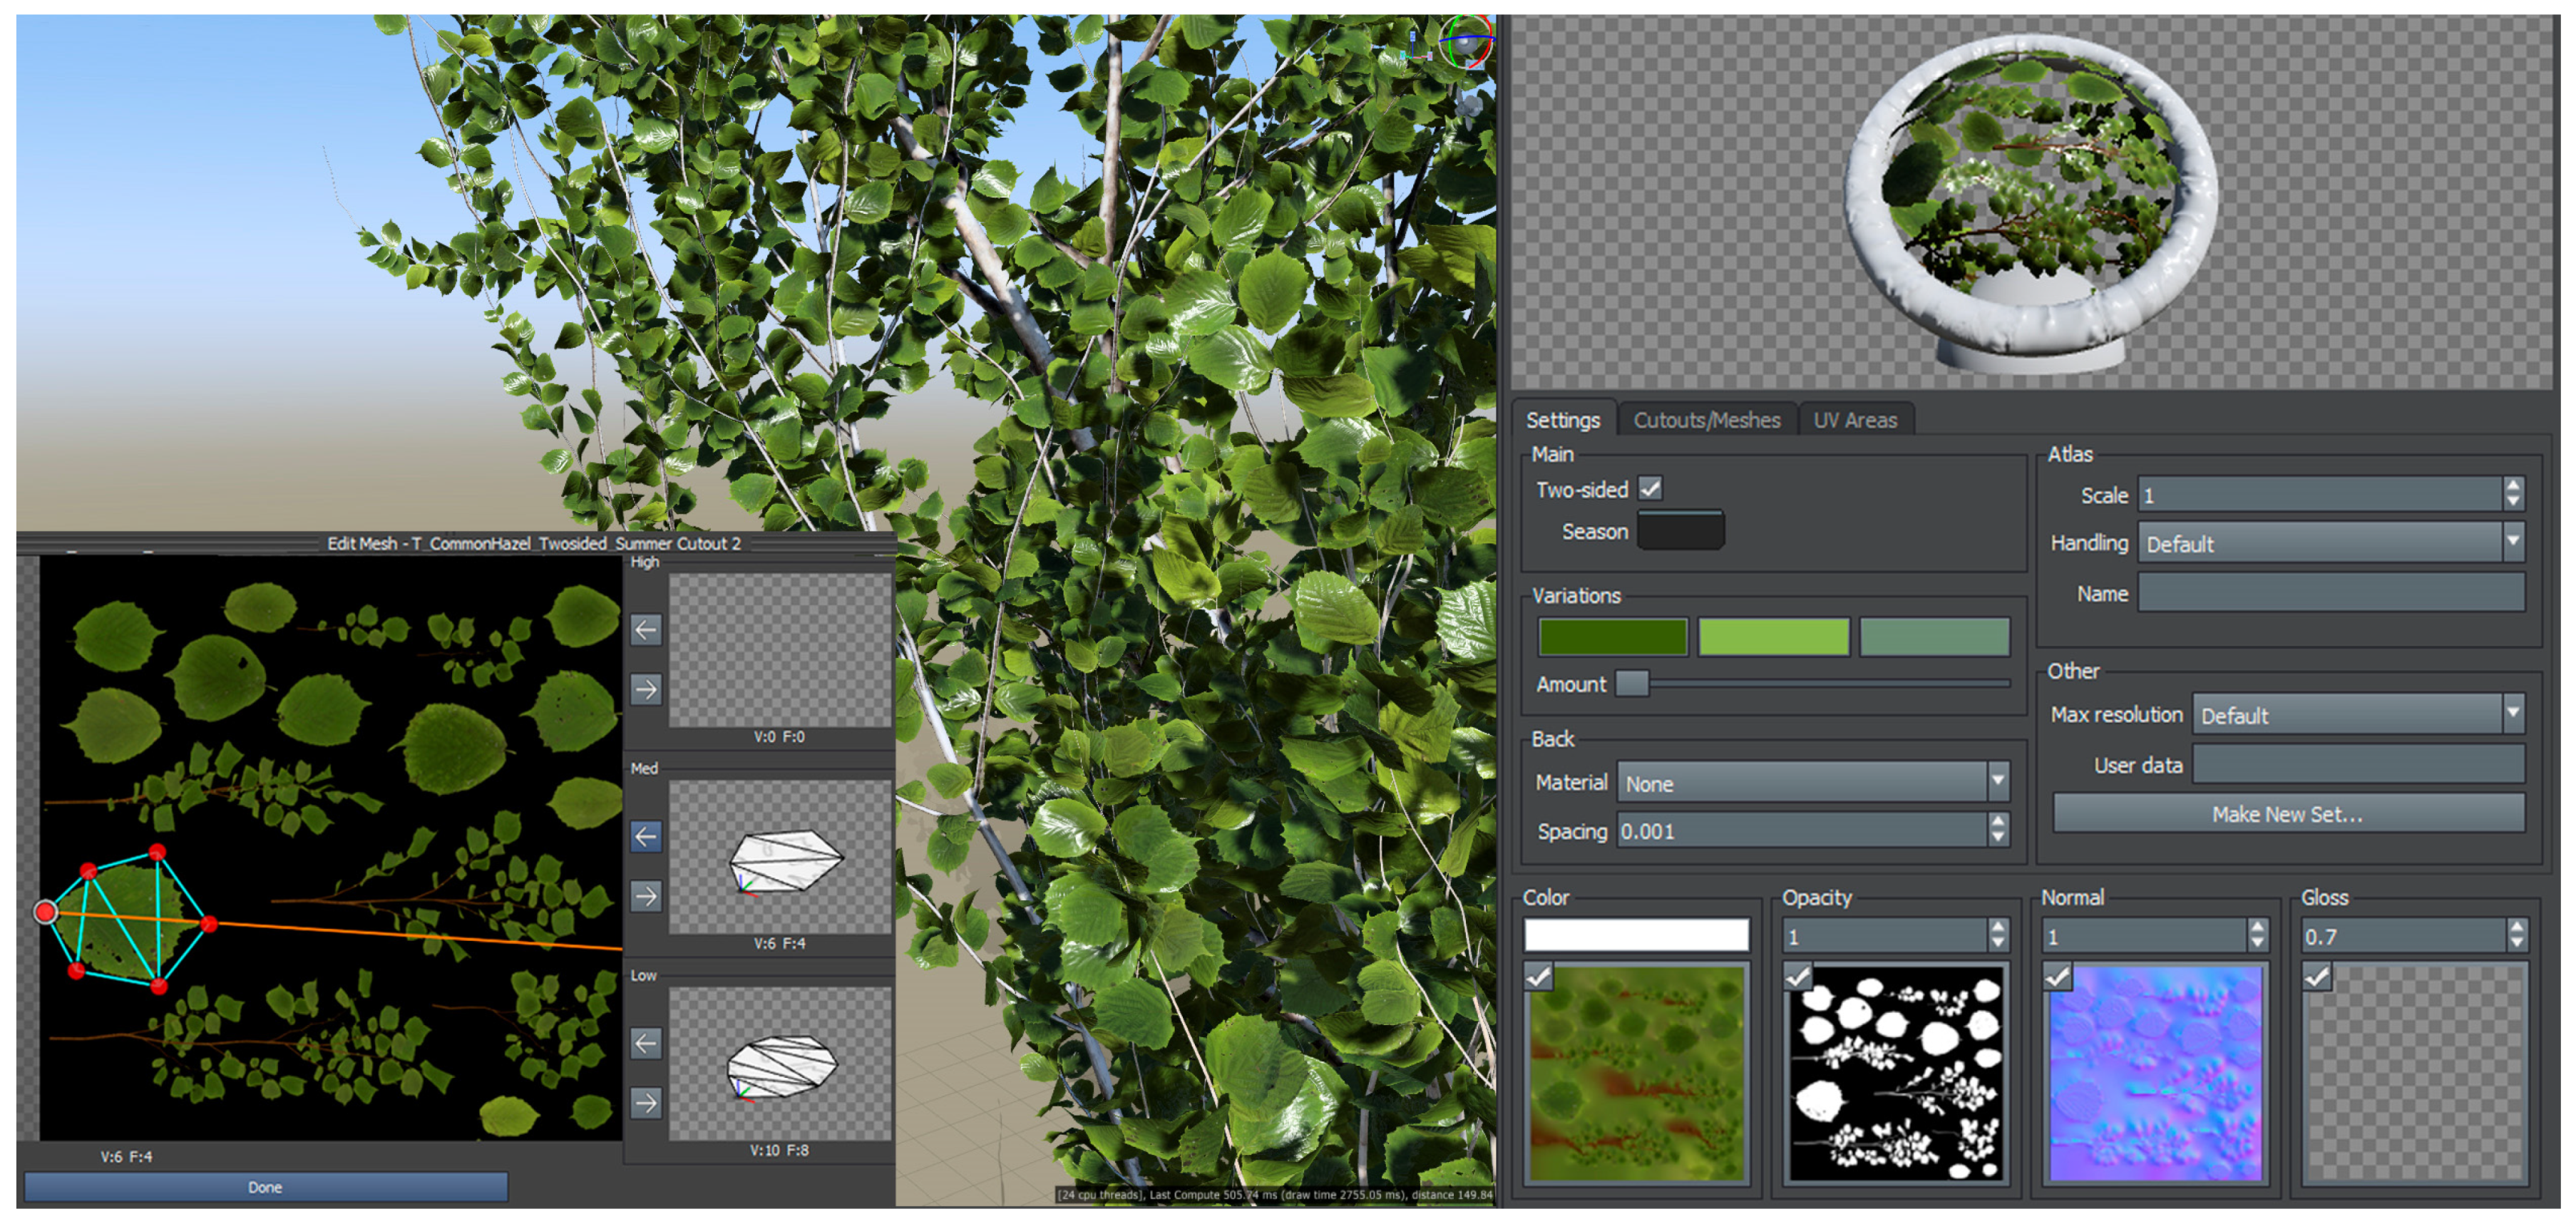This screenshot has height=1219, width=2576.
Task: Click the Atlas Scale stepper arrows
Action: [2513, 494]
